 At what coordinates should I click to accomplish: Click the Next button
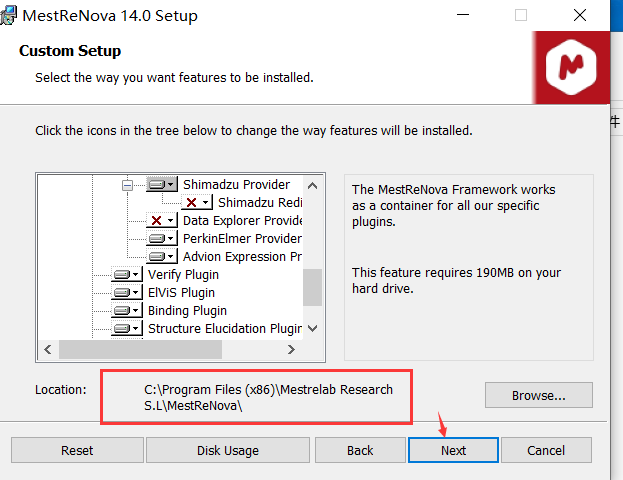tap(453, 450)
